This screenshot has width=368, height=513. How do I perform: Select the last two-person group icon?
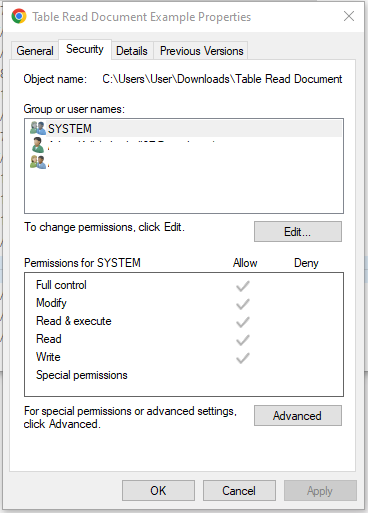[x=38, y=162]
